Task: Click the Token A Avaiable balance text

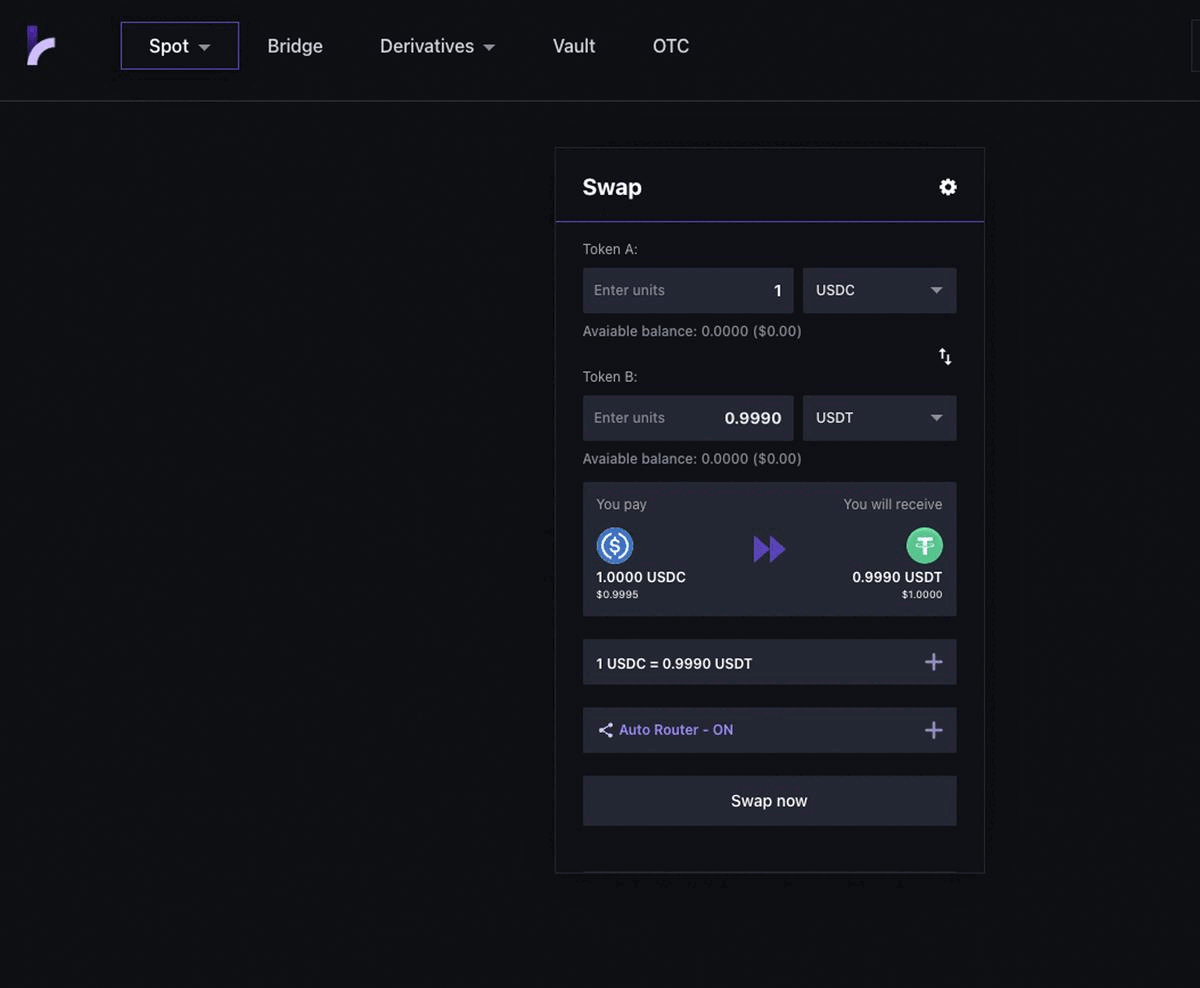Action: tap(692, 331)
